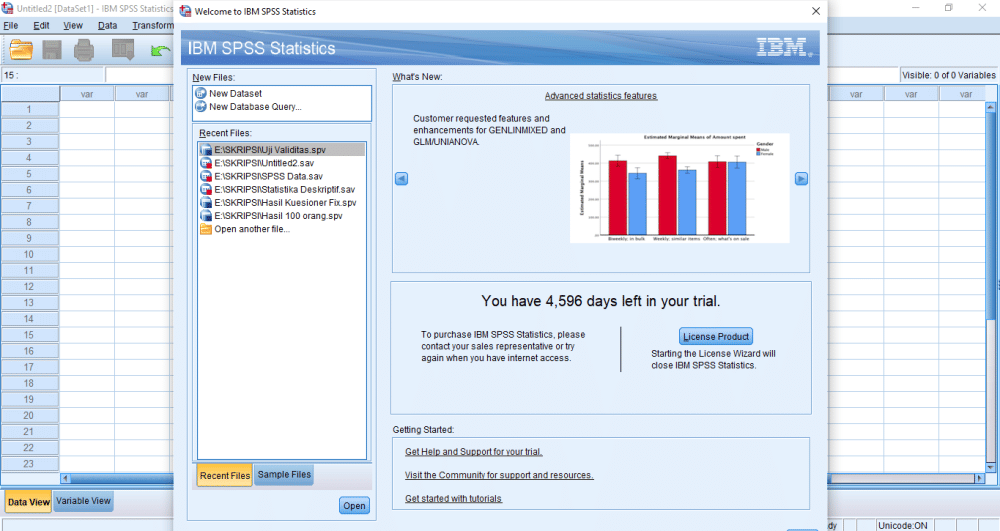Click the Open data document folder icon
The height and width of the screenshot is (531, 1000).
pos(22,49)
